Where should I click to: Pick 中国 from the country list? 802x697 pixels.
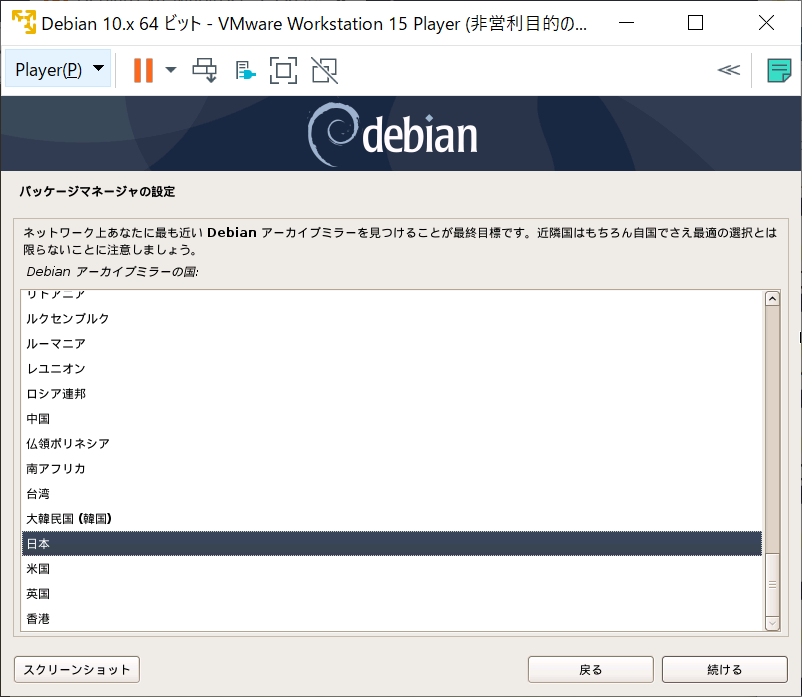[x=392, y=419]
